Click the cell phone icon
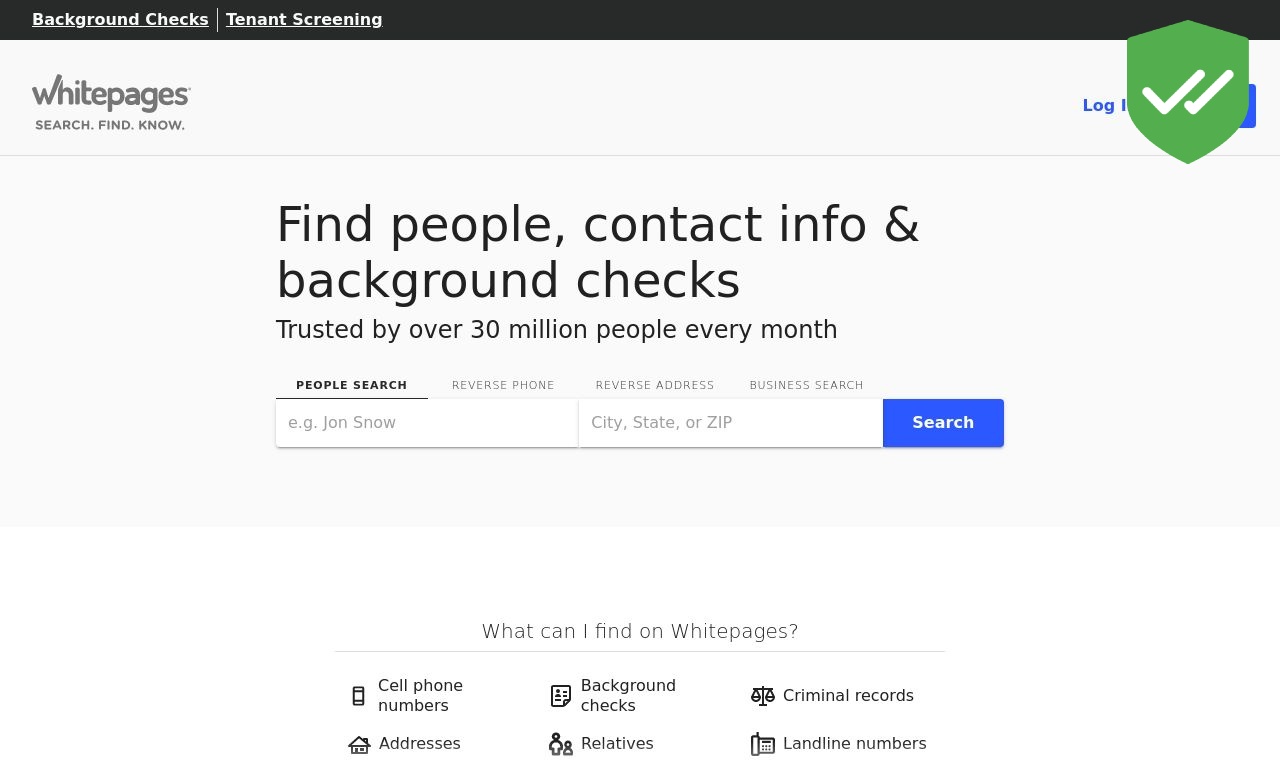 pyautogui.click(x=359, y=696)
